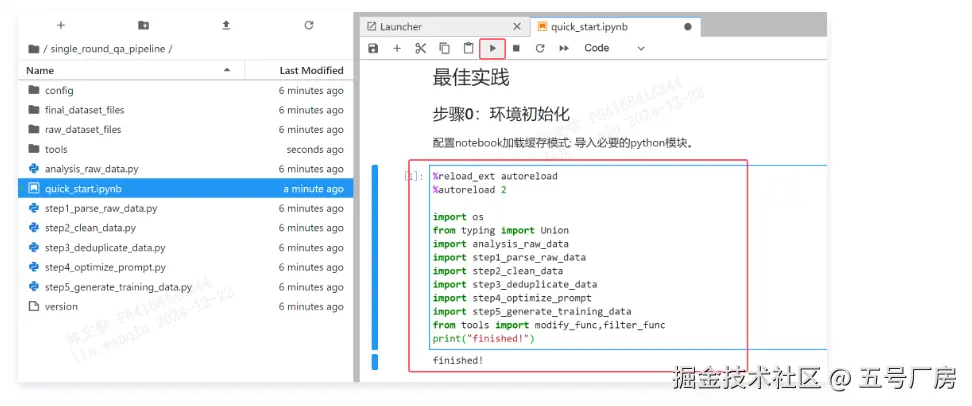The image size is (972, 406).
Task: Click the version file document icon
Action: [33, 307]
